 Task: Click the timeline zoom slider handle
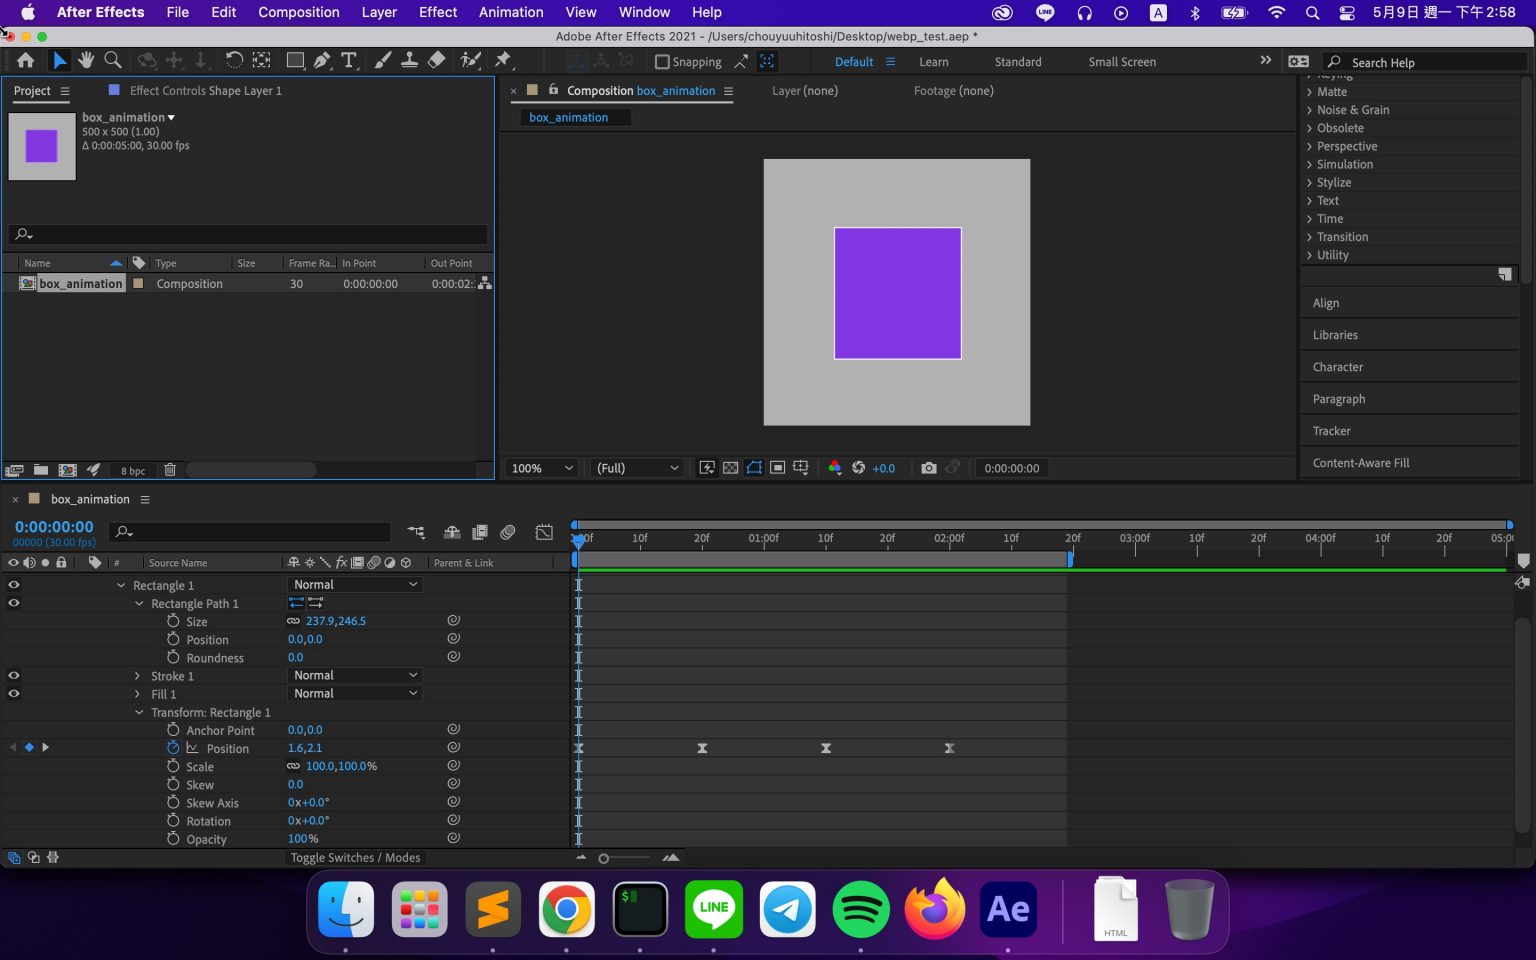(604, 858)
